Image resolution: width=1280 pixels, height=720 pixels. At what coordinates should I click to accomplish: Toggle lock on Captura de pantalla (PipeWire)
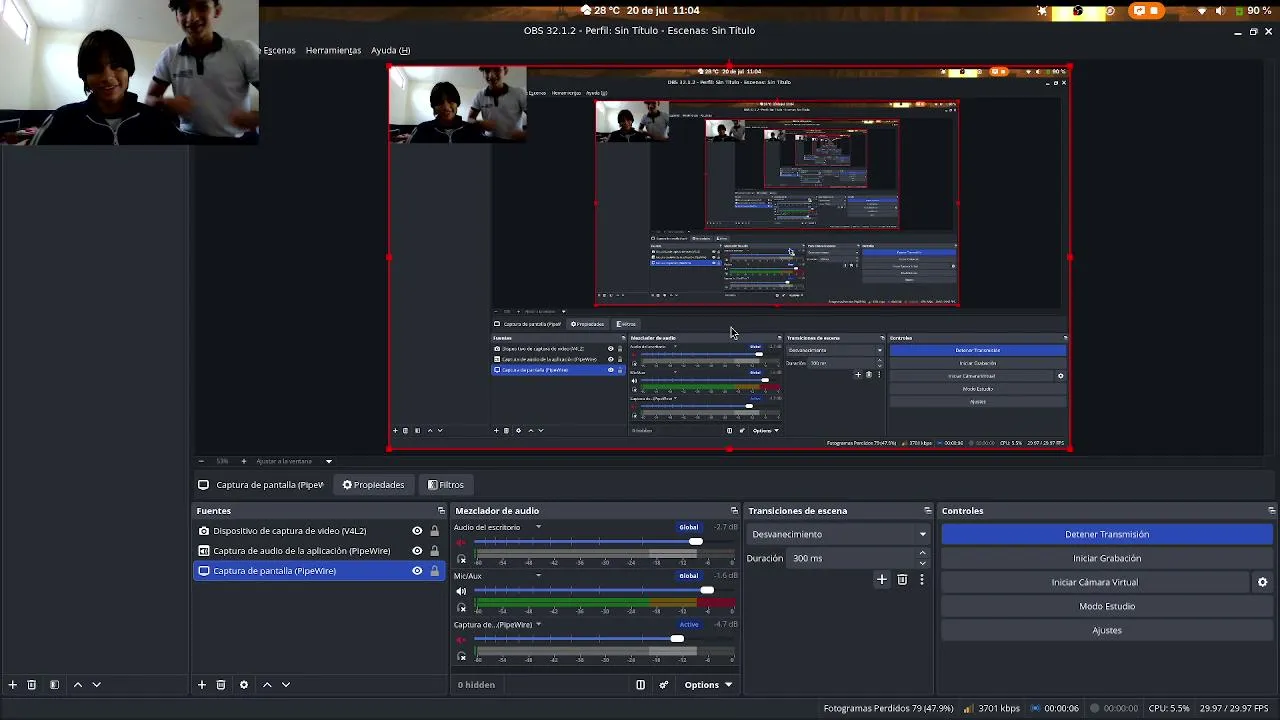coord(434,571)
